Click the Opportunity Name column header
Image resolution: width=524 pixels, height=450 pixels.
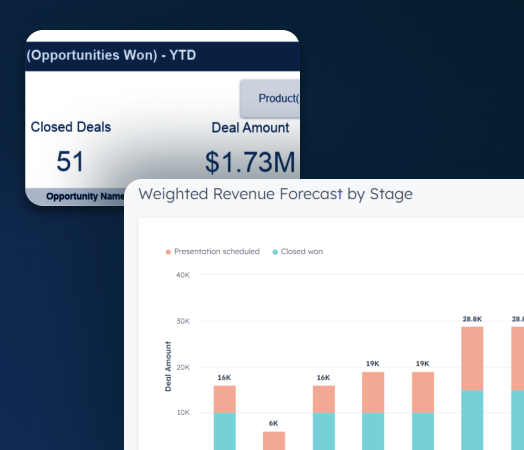[x=85, y=196]
